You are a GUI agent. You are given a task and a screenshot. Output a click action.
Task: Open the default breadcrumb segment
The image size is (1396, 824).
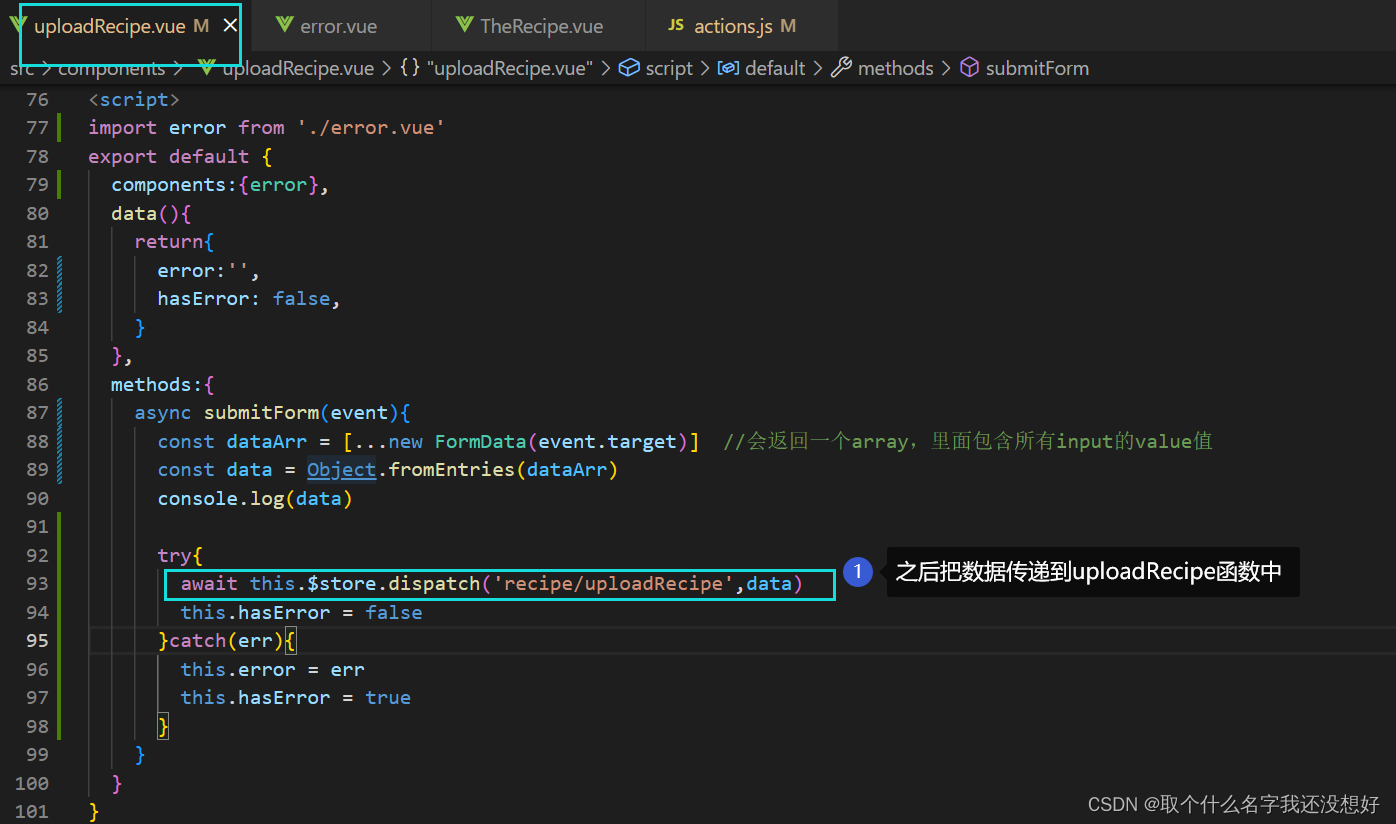click(775, 68)
